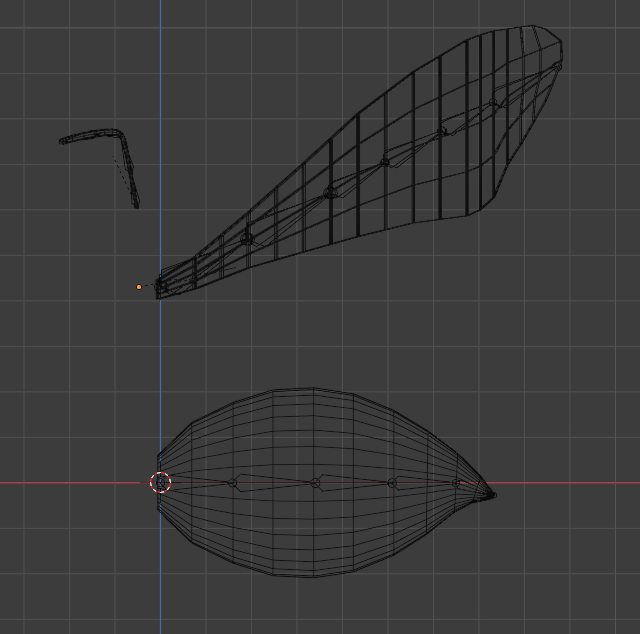Image resolution: width=640 pixels, height=634 pixels.
Task: Click the red-white 3D cursor circle
Action: pyautogui.click(x=160, y=483)
